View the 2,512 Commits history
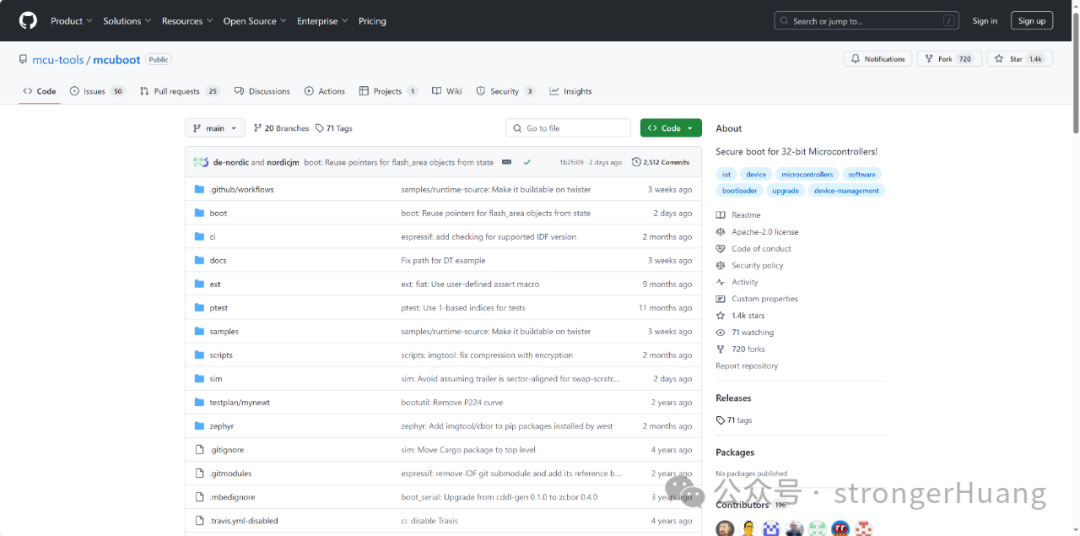This screenshot has width=1080, height=536. pos(661,163)
